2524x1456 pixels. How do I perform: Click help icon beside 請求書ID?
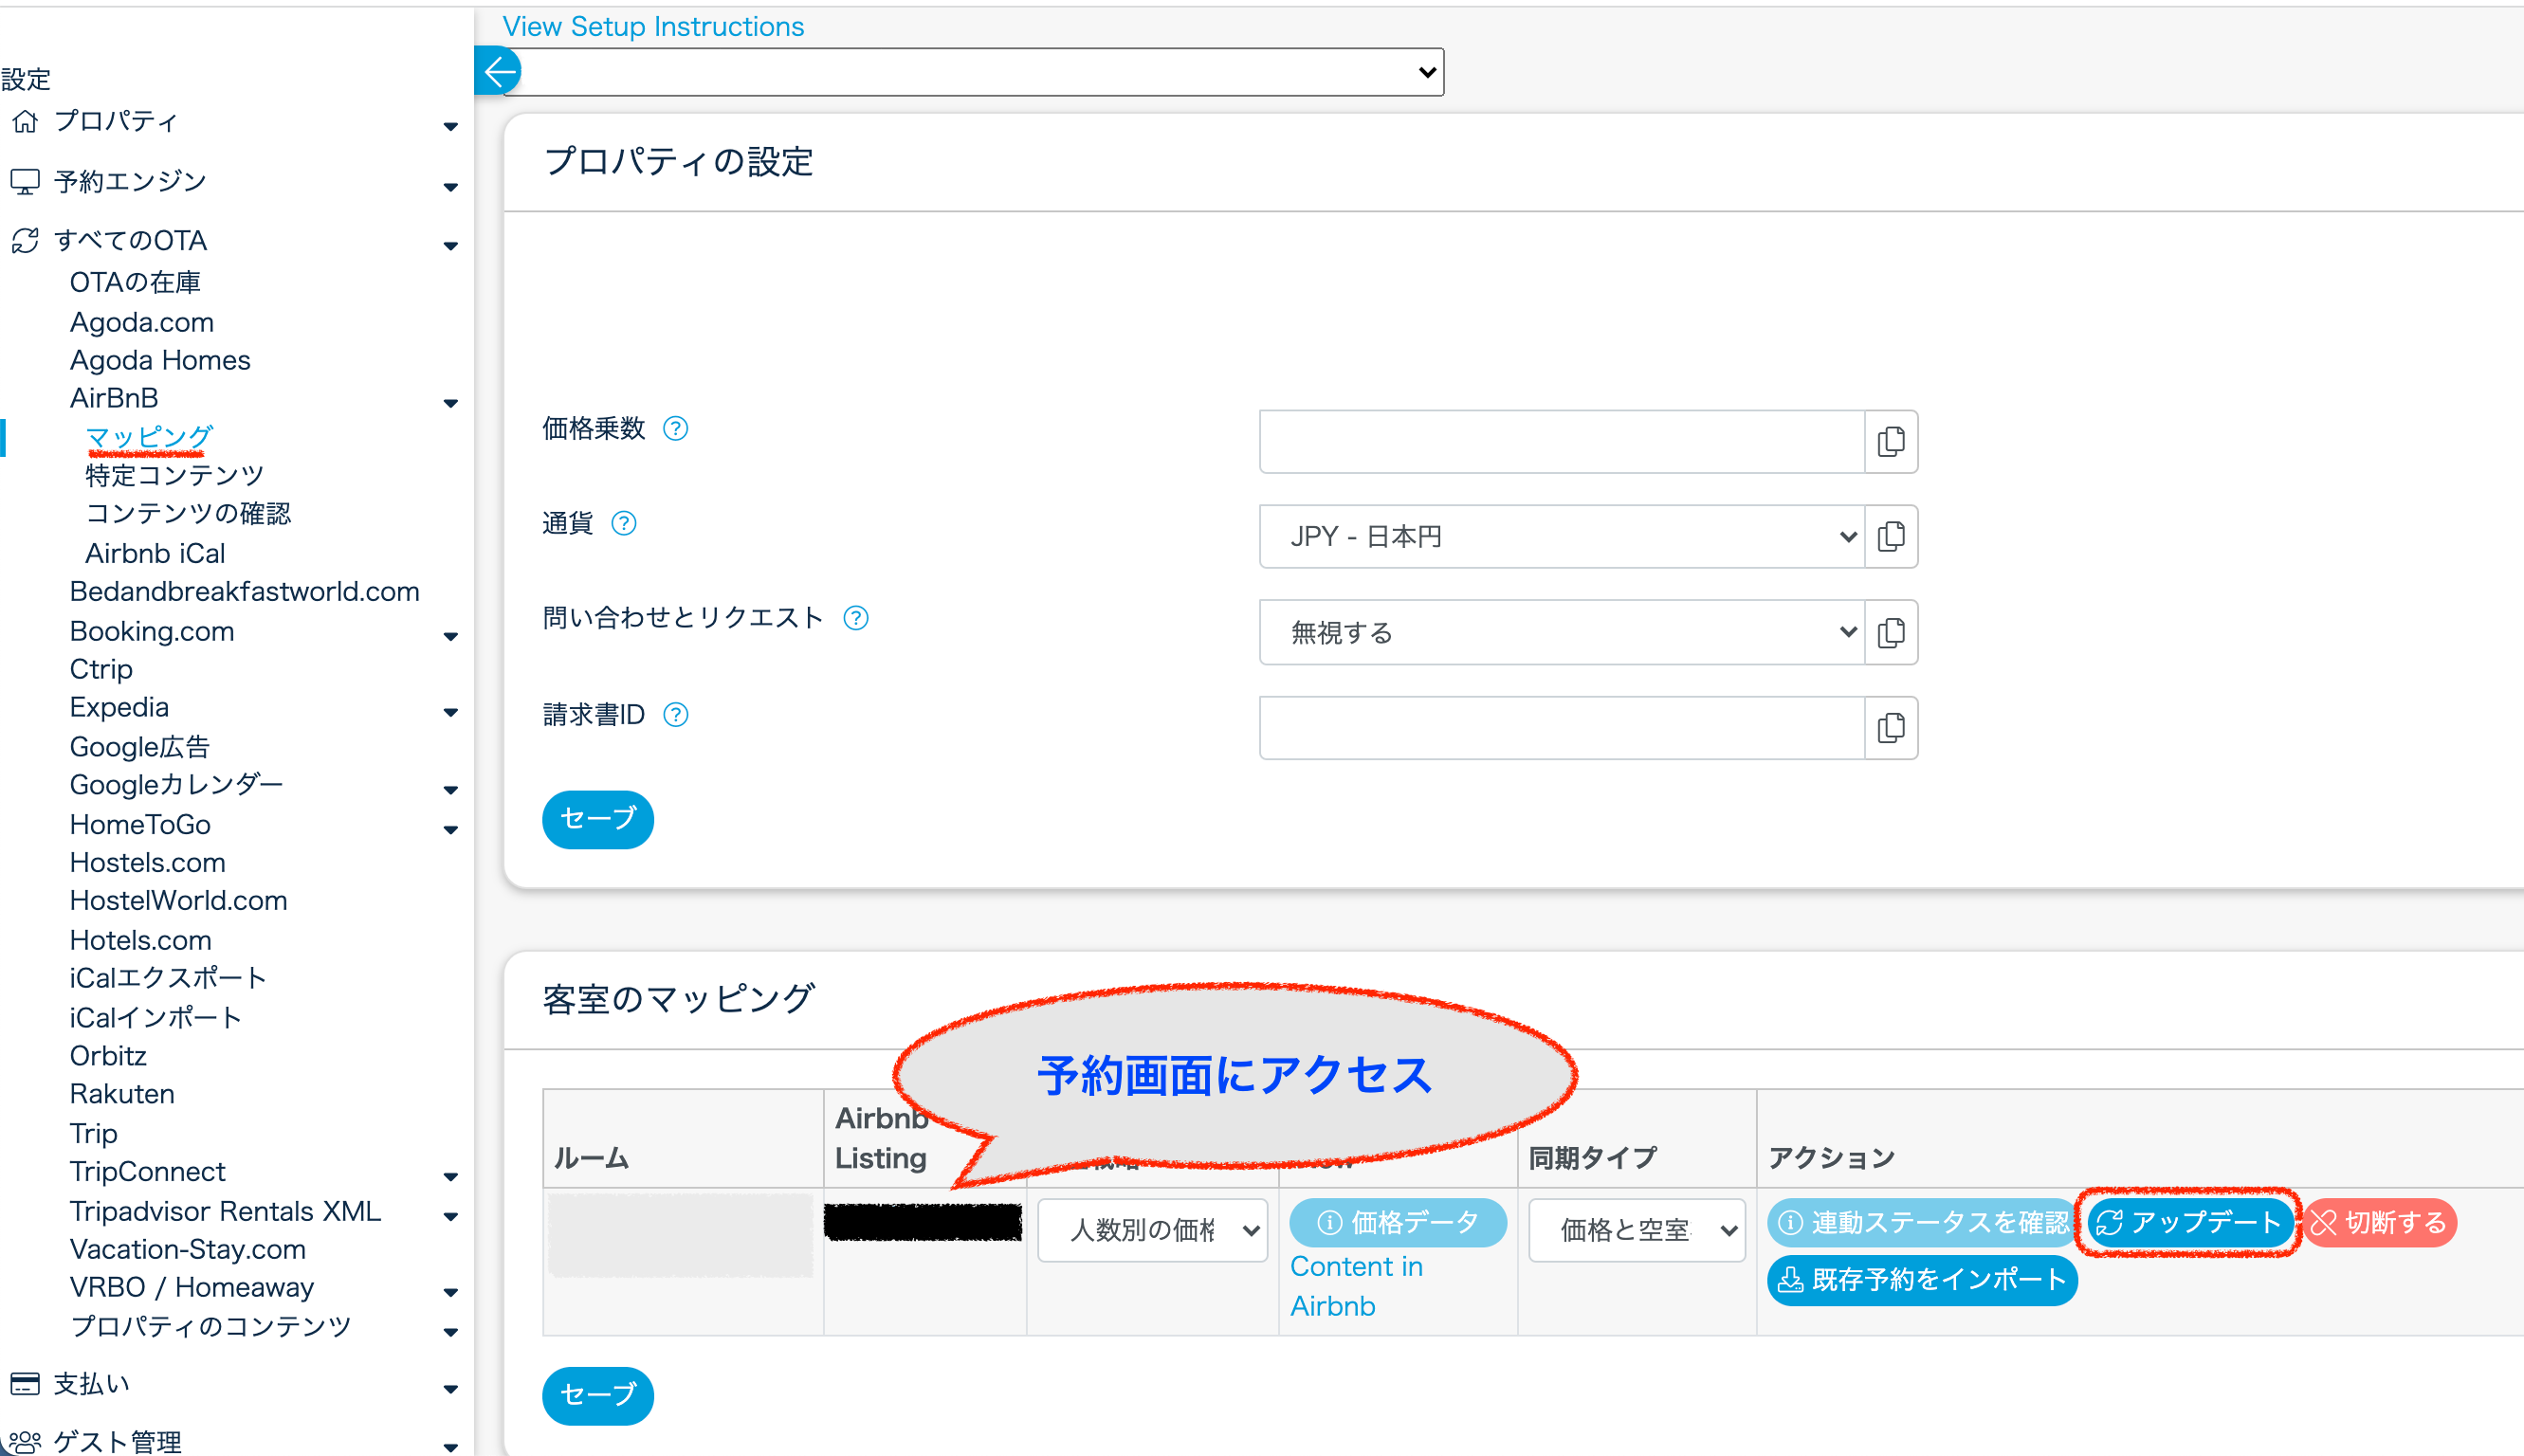(676, 715)
